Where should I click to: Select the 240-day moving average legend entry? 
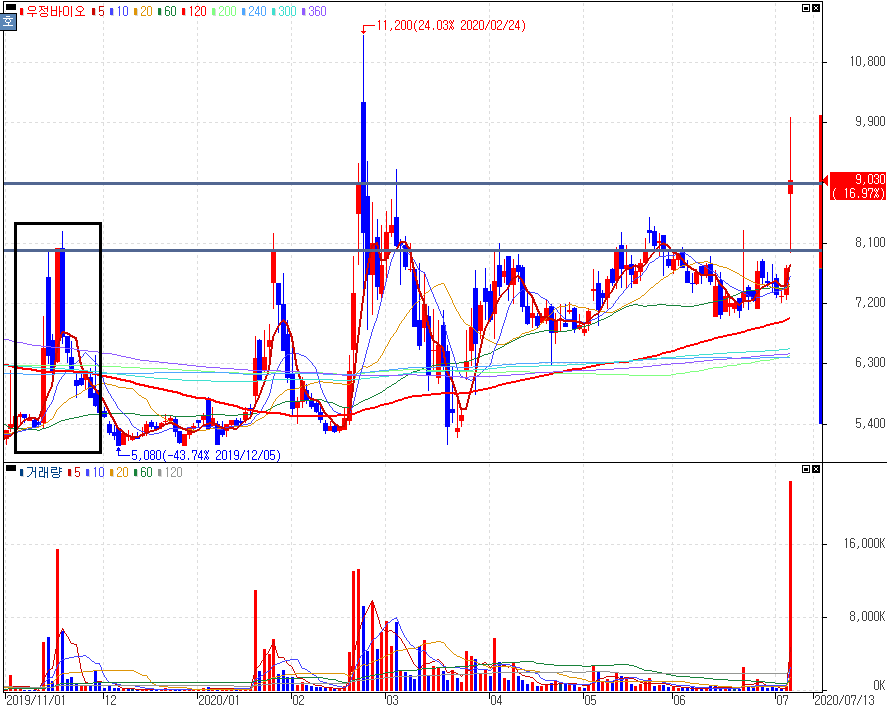pyautogui.click(x=254, y=11)
